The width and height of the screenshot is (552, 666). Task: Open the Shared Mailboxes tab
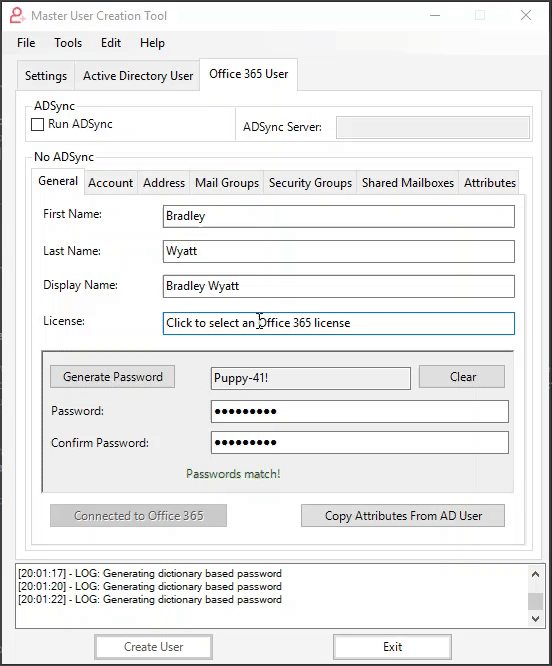(408, 183)
